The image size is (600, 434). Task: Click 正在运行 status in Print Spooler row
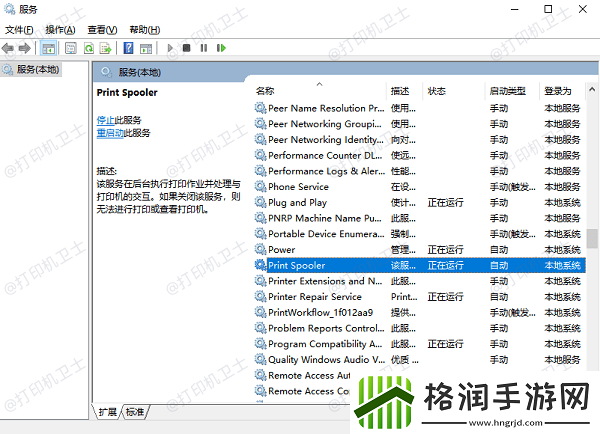445,265
